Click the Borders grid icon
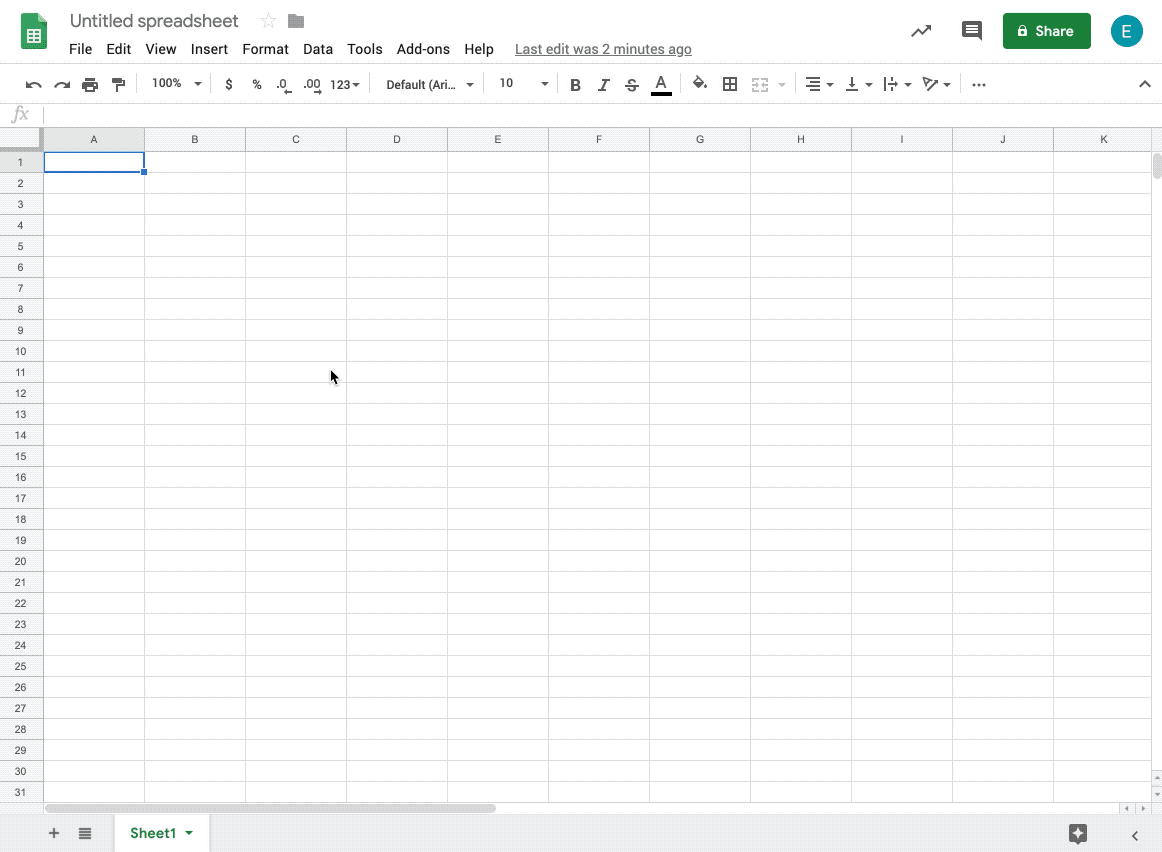The image size is (1162, 852). [730, 84]
